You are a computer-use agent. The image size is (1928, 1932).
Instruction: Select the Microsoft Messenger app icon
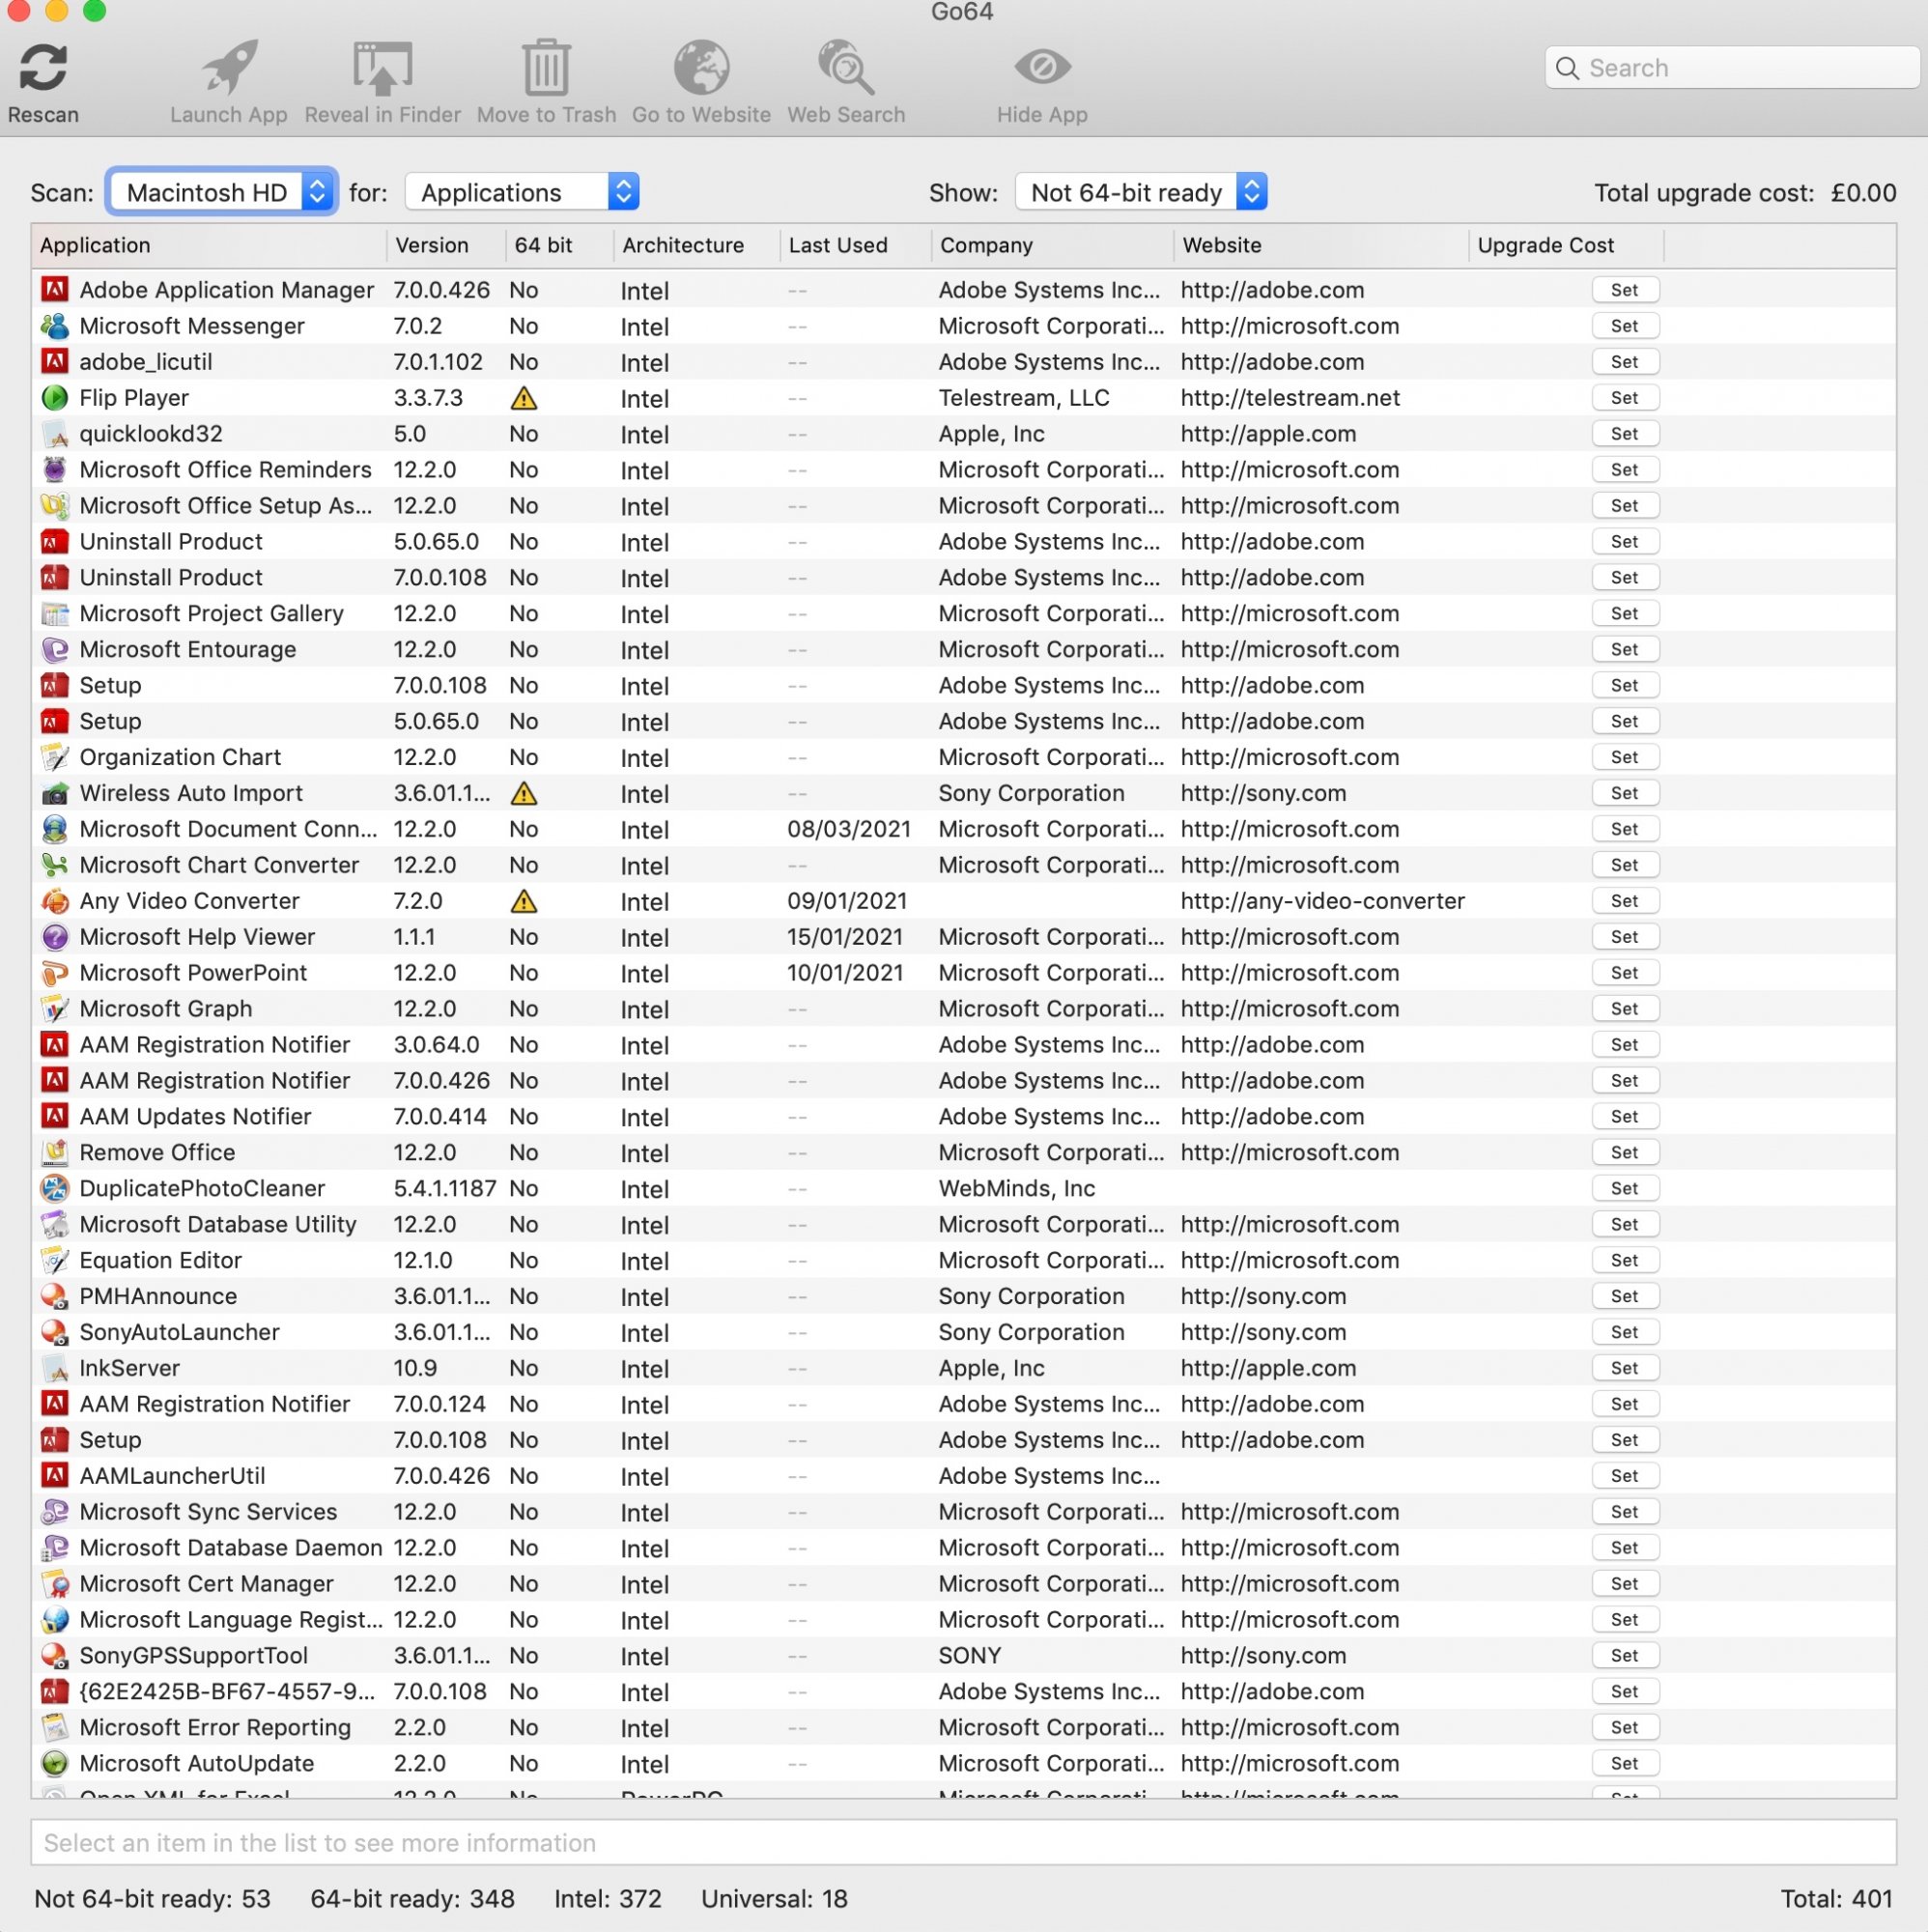coord(55,326)
